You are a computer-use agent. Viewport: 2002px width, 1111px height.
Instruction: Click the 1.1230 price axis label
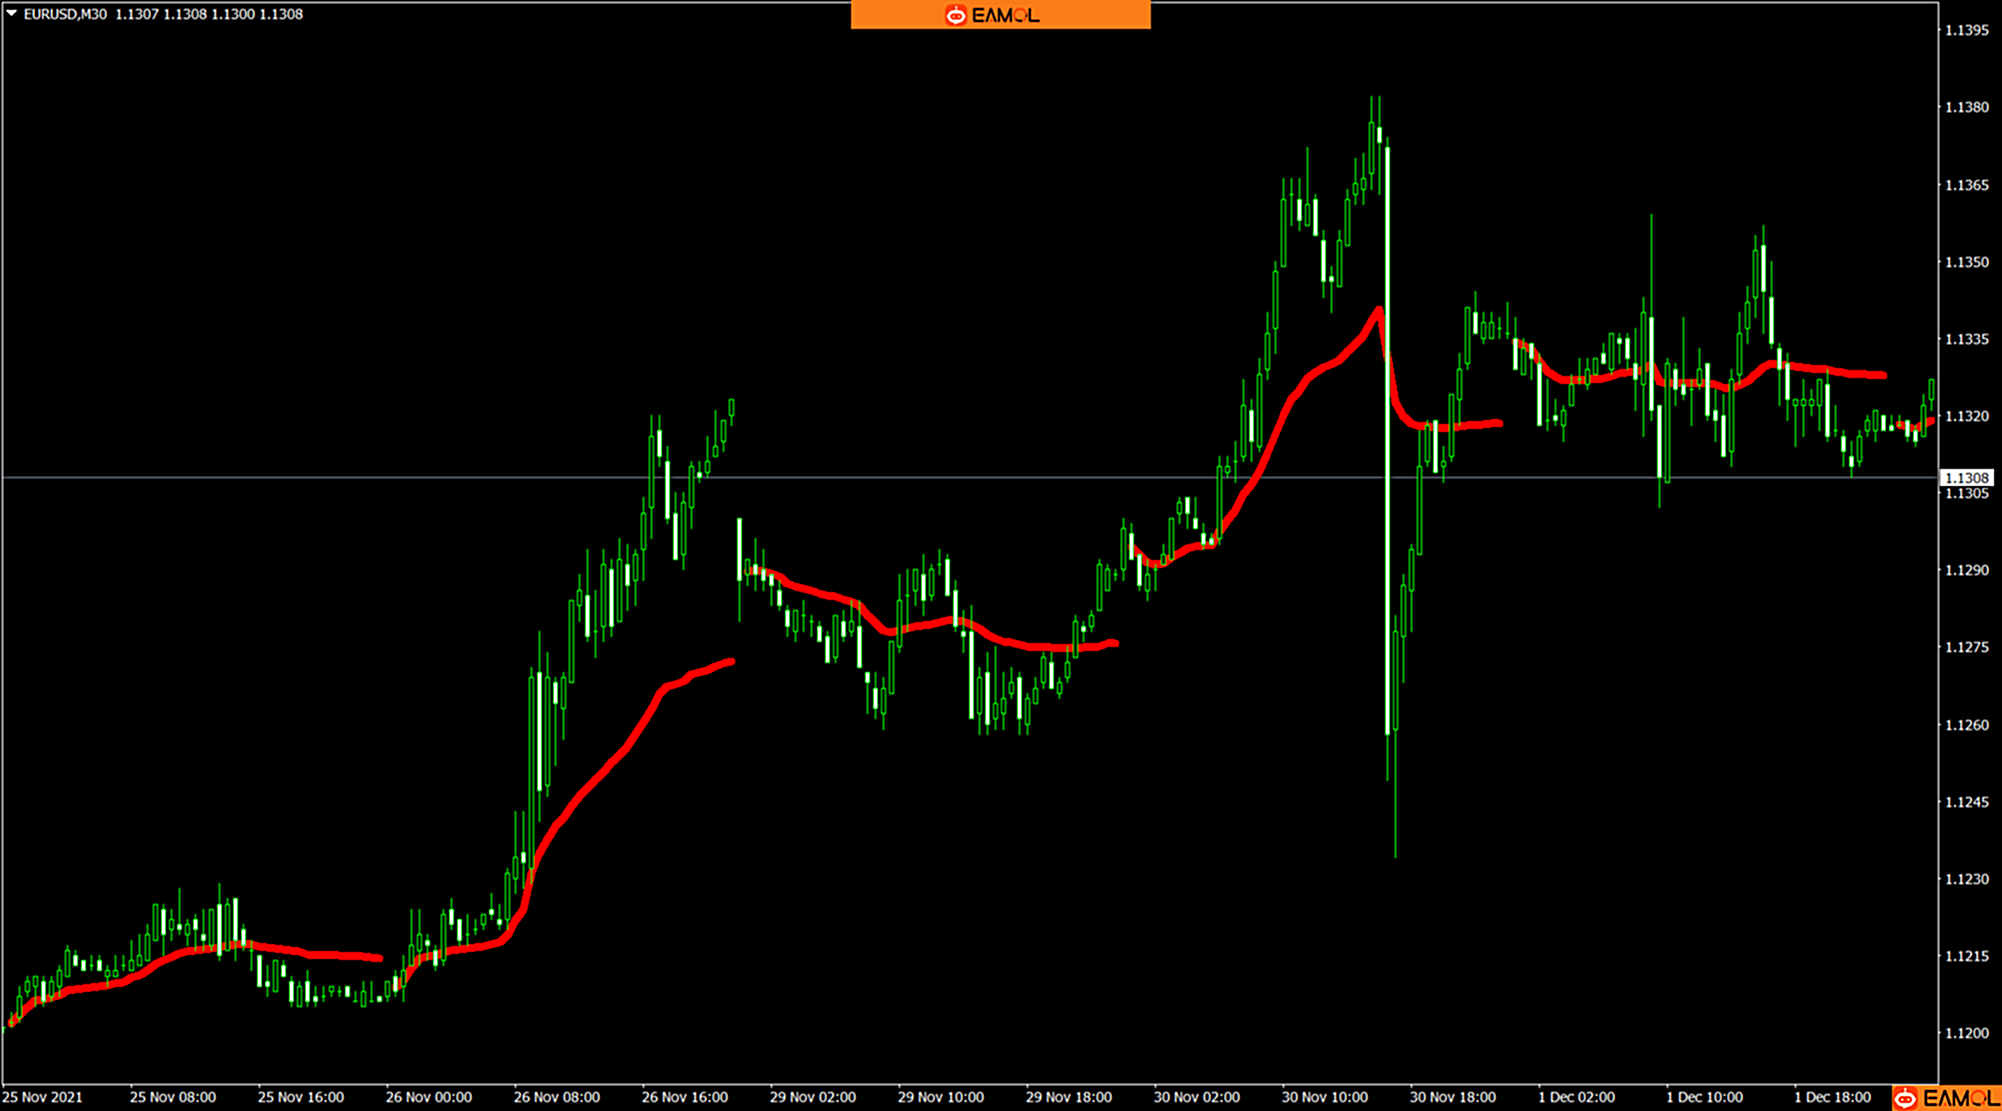pyautogui.click(x=1966, y=879)
